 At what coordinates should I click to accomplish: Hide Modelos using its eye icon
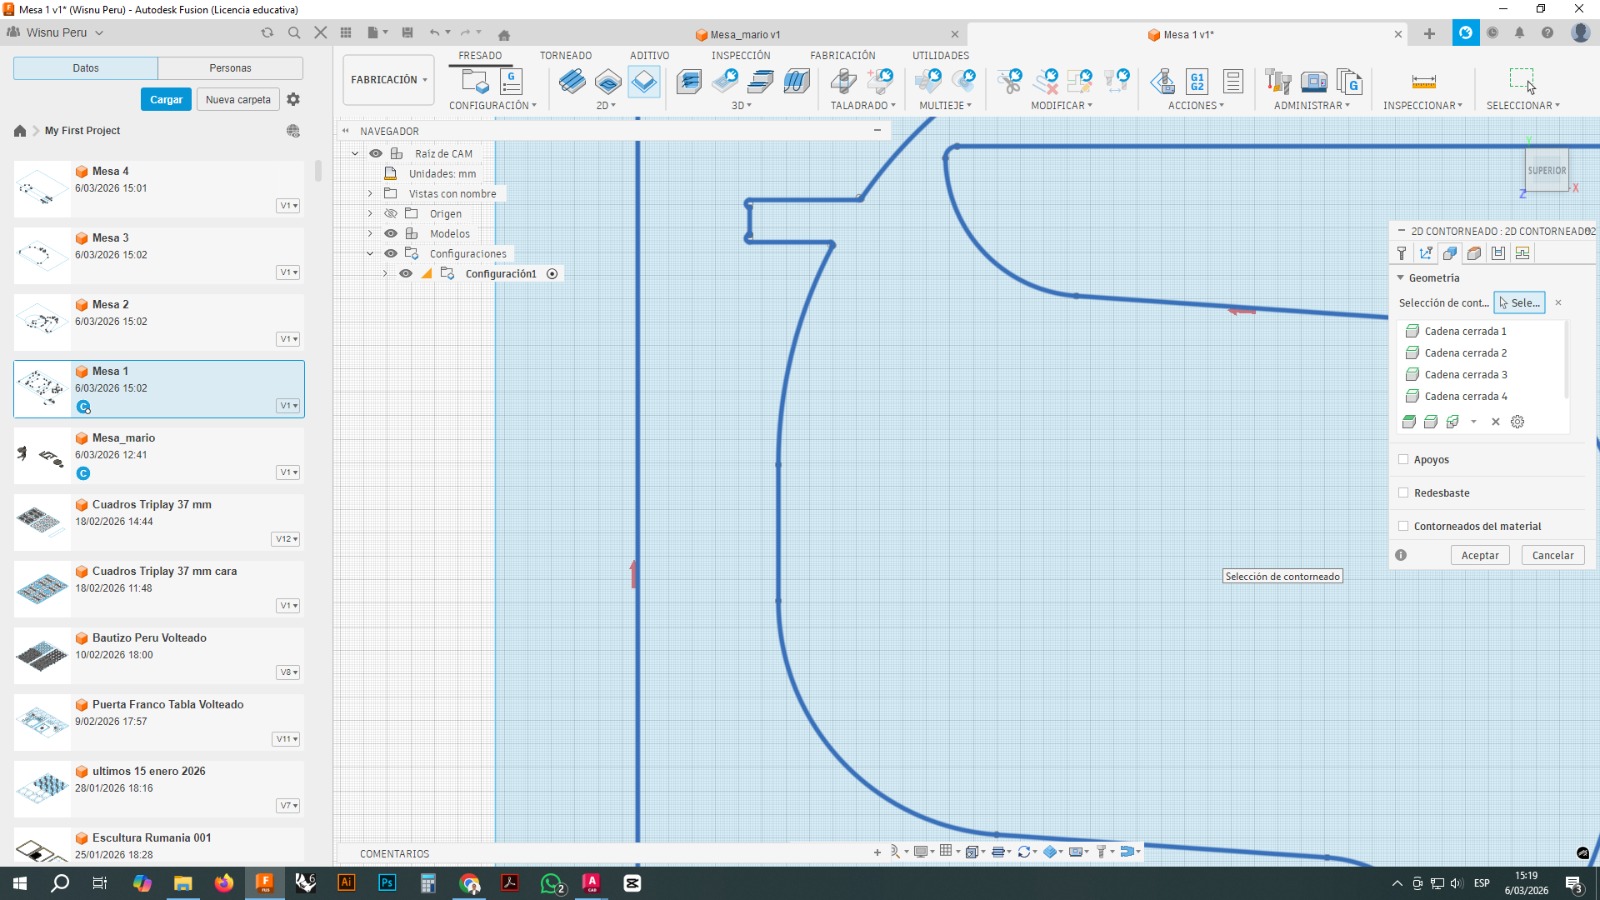point(391,234)
